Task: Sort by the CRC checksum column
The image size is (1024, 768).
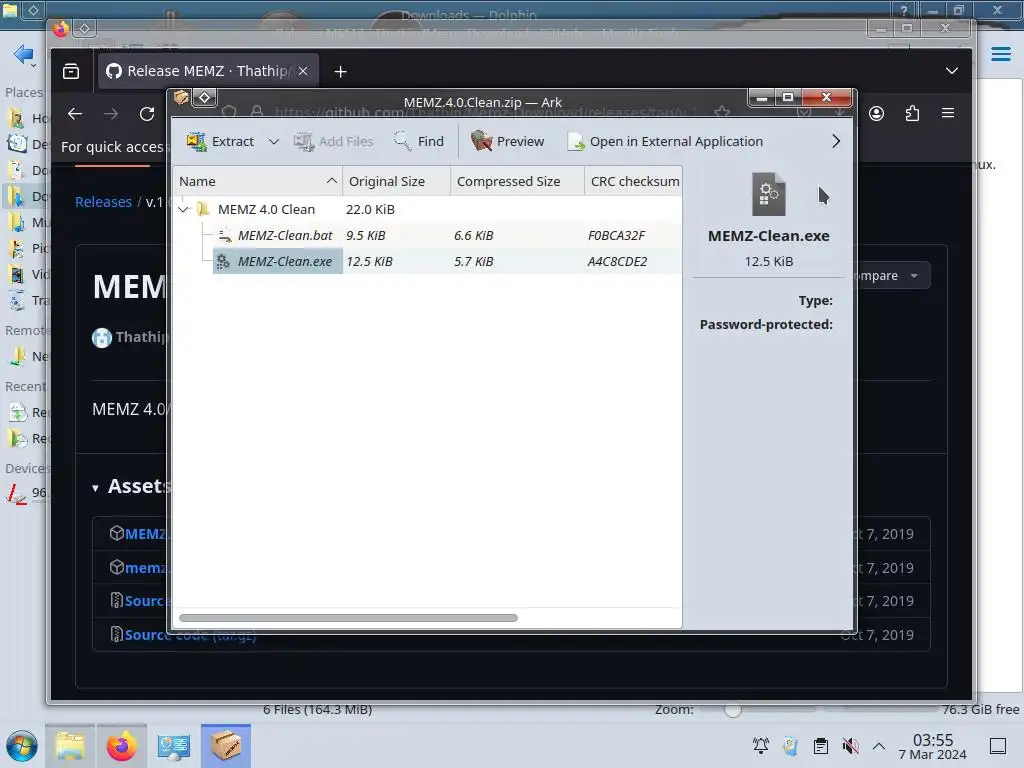Action: tap(633, 182)
